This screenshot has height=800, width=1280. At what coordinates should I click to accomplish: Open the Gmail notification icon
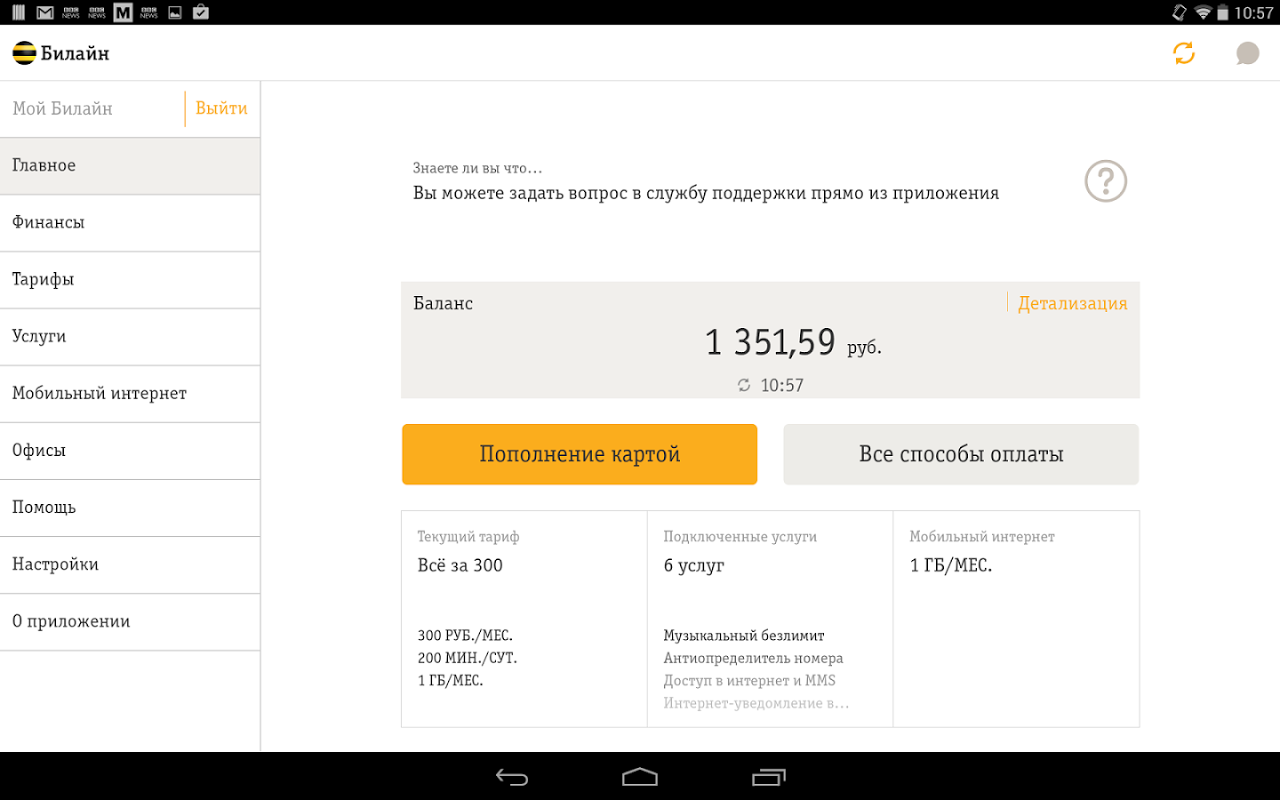pyautogui.click(x=45, y=12)
